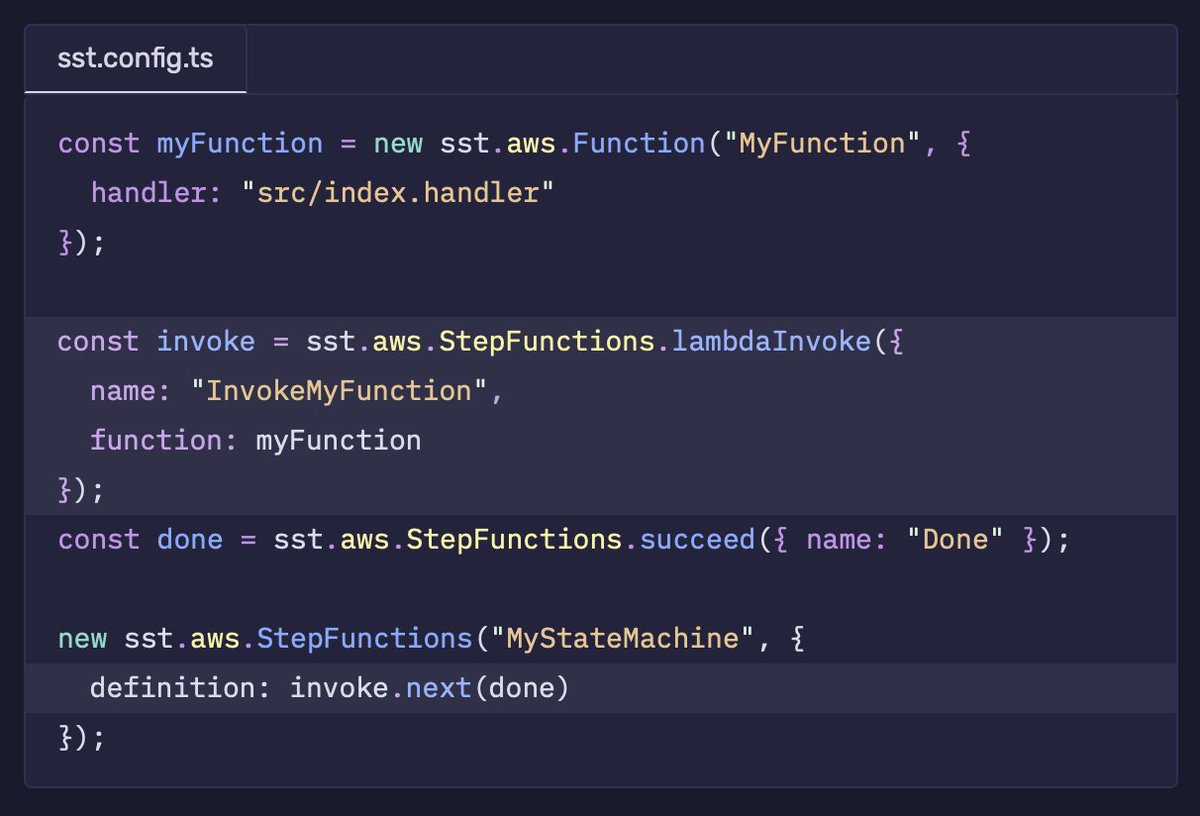Click the "Done" string literal
Viewport: 1200px width, 816px height.
pyautogui.click(x=955, y=539)
